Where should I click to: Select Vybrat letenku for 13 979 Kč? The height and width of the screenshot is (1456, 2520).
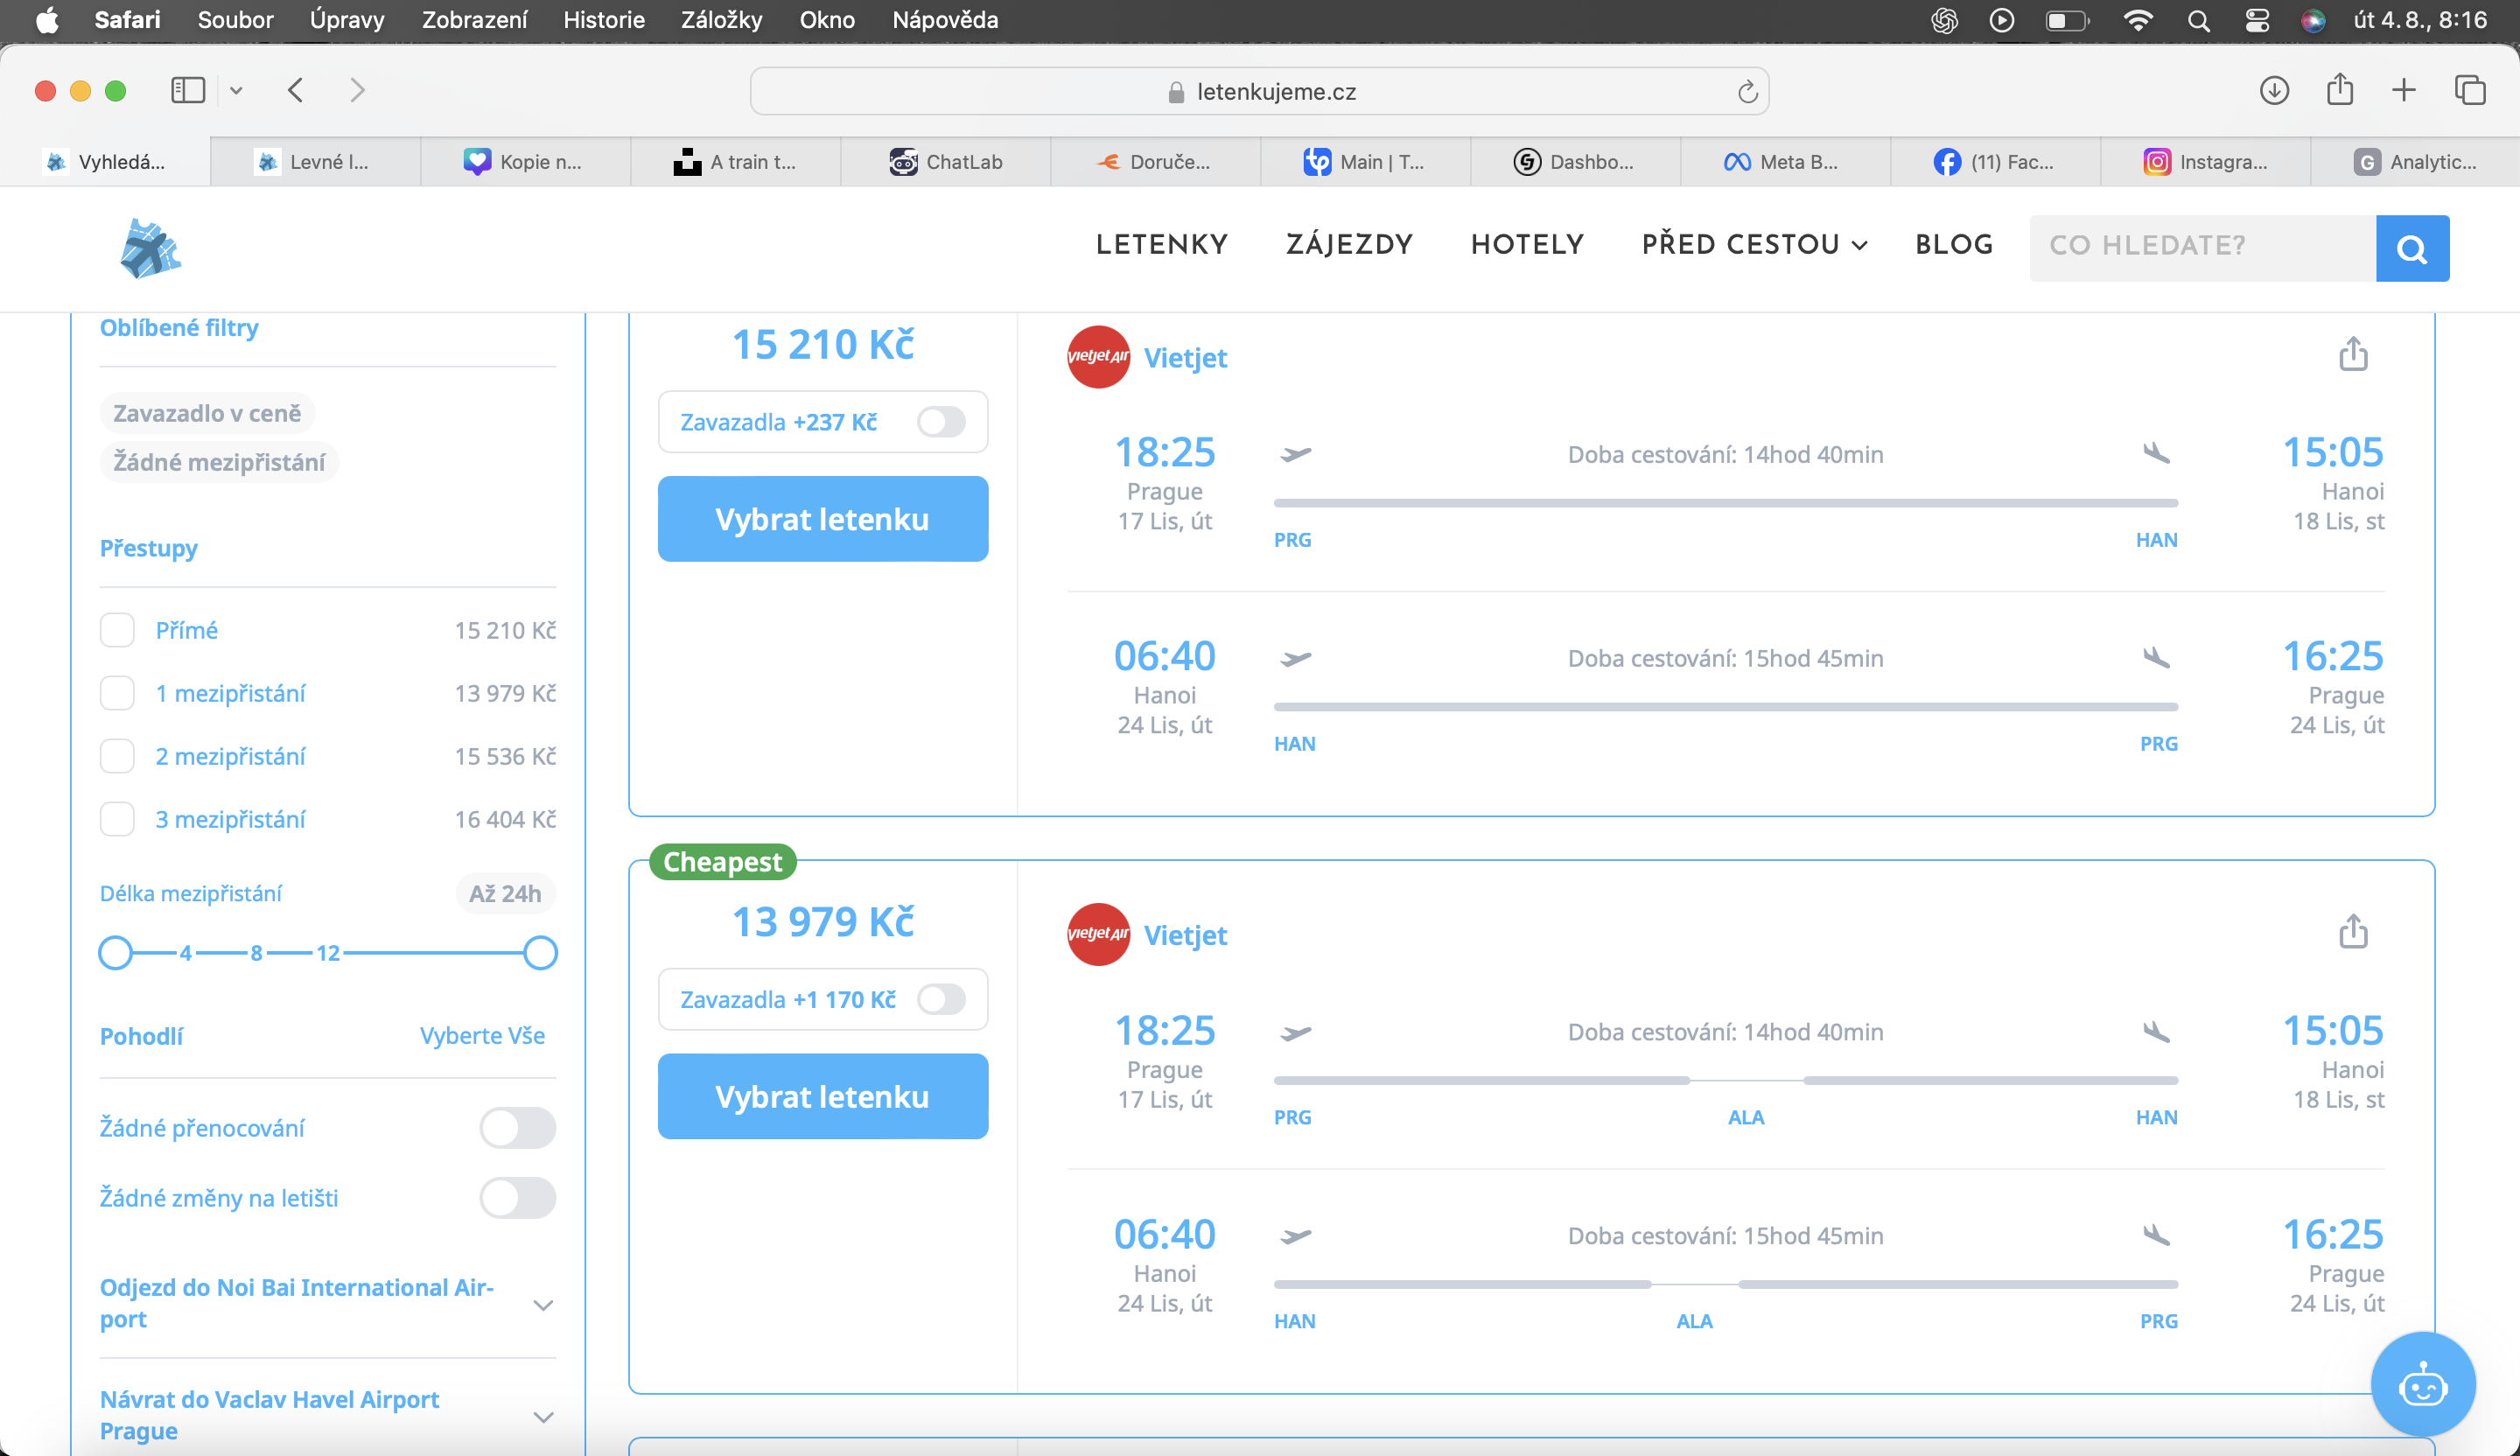823,1096
